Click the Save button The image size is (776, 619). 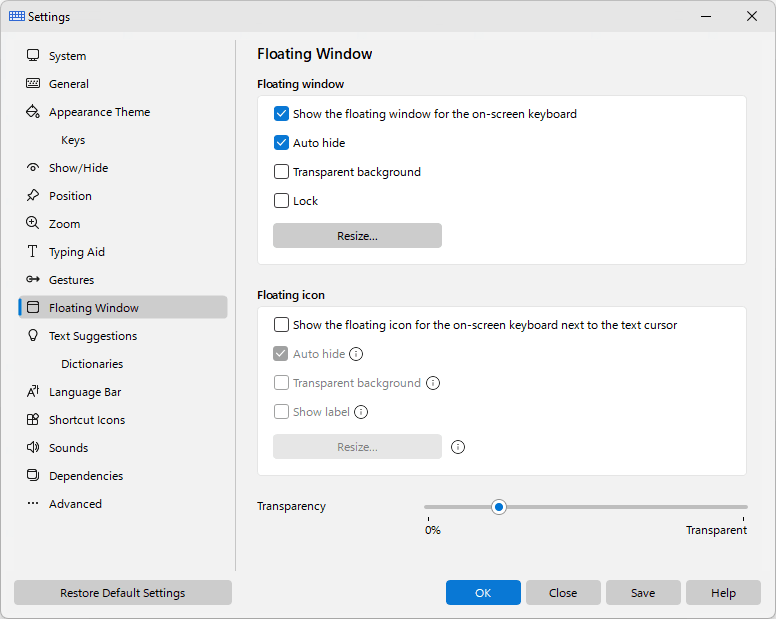643,593
